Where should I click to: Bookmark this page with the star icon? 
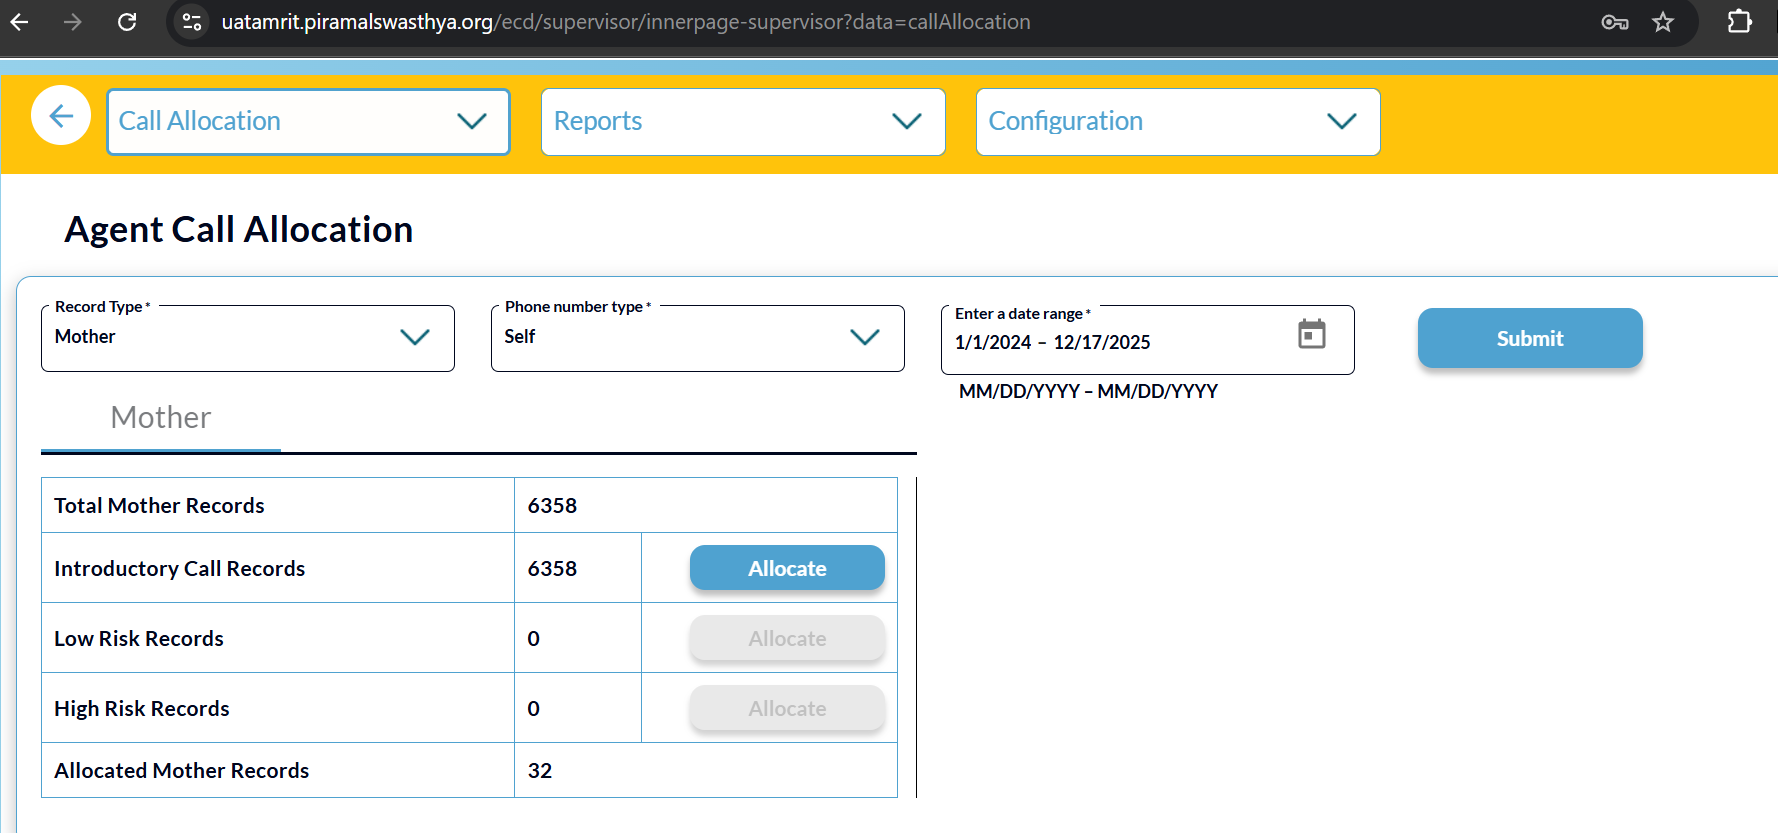click(1662, 22)
